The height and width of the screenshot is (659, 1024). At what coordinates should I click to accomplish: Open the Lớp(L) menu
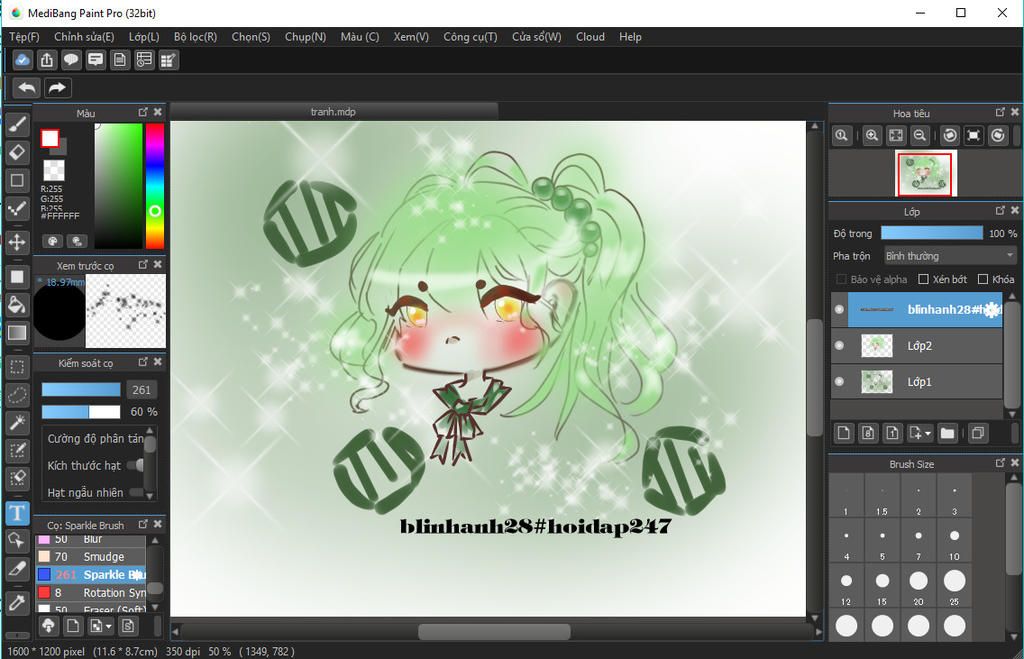[144, 37]
